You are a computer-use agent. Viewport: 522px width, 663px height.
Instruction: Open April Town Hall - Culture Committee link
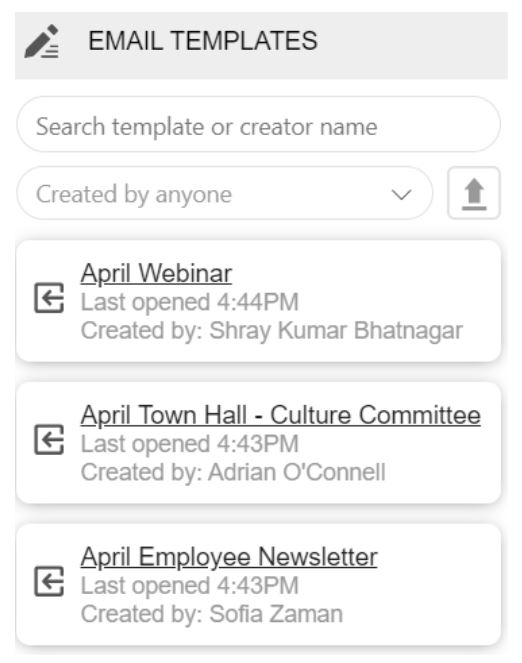point(281,415)
